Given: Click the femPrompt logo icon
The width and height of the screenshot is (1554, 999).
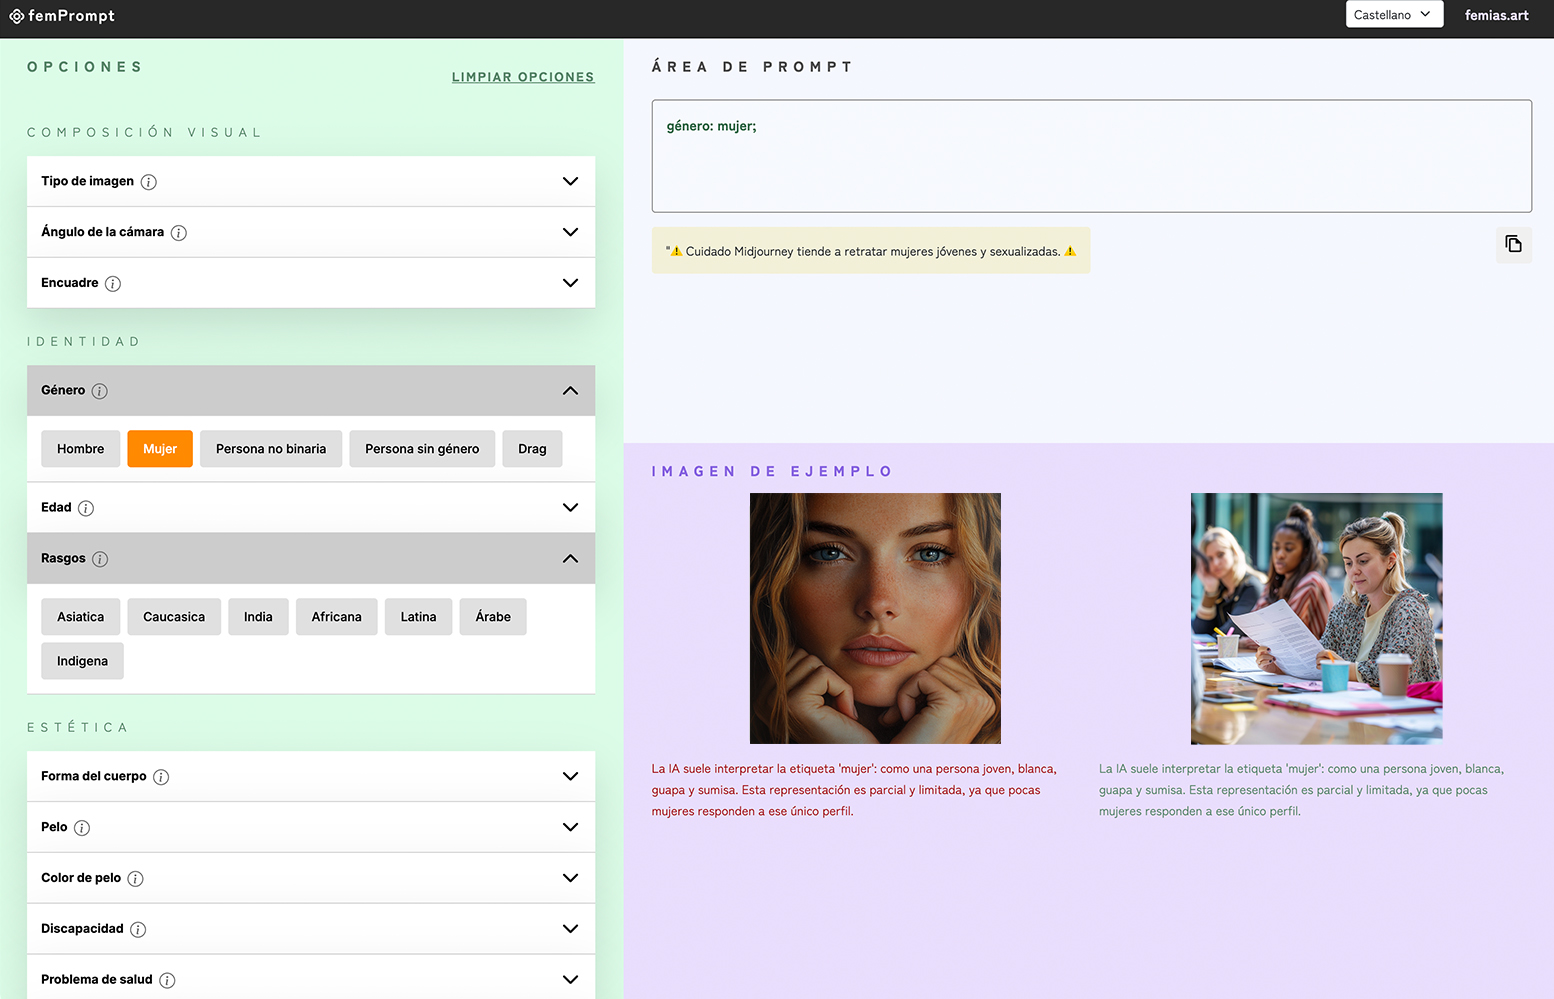Looking at the screenshot, I should click(16, 16).
